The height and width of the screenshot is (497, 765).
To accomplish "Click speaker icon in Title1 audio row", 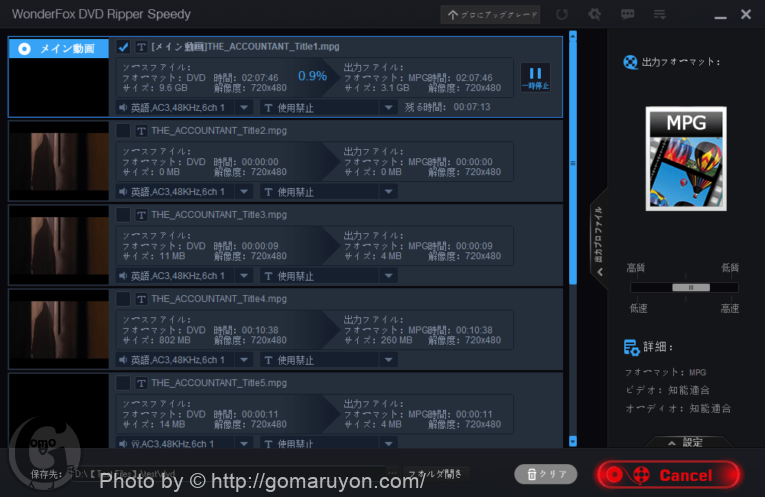I will point(123,107).
